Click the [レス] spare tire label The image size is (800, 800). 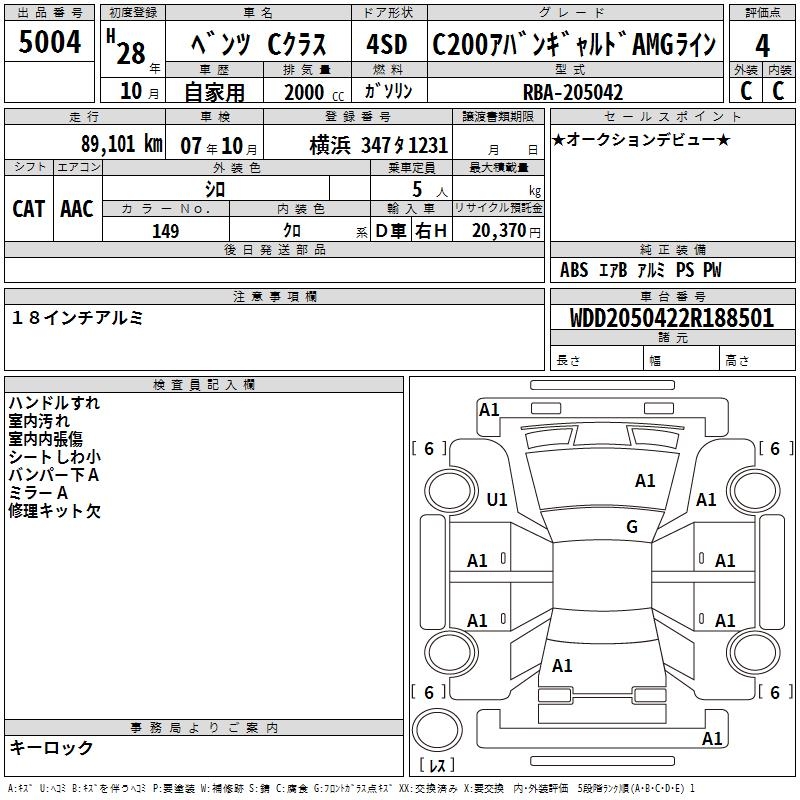click(x=437, y=765)
